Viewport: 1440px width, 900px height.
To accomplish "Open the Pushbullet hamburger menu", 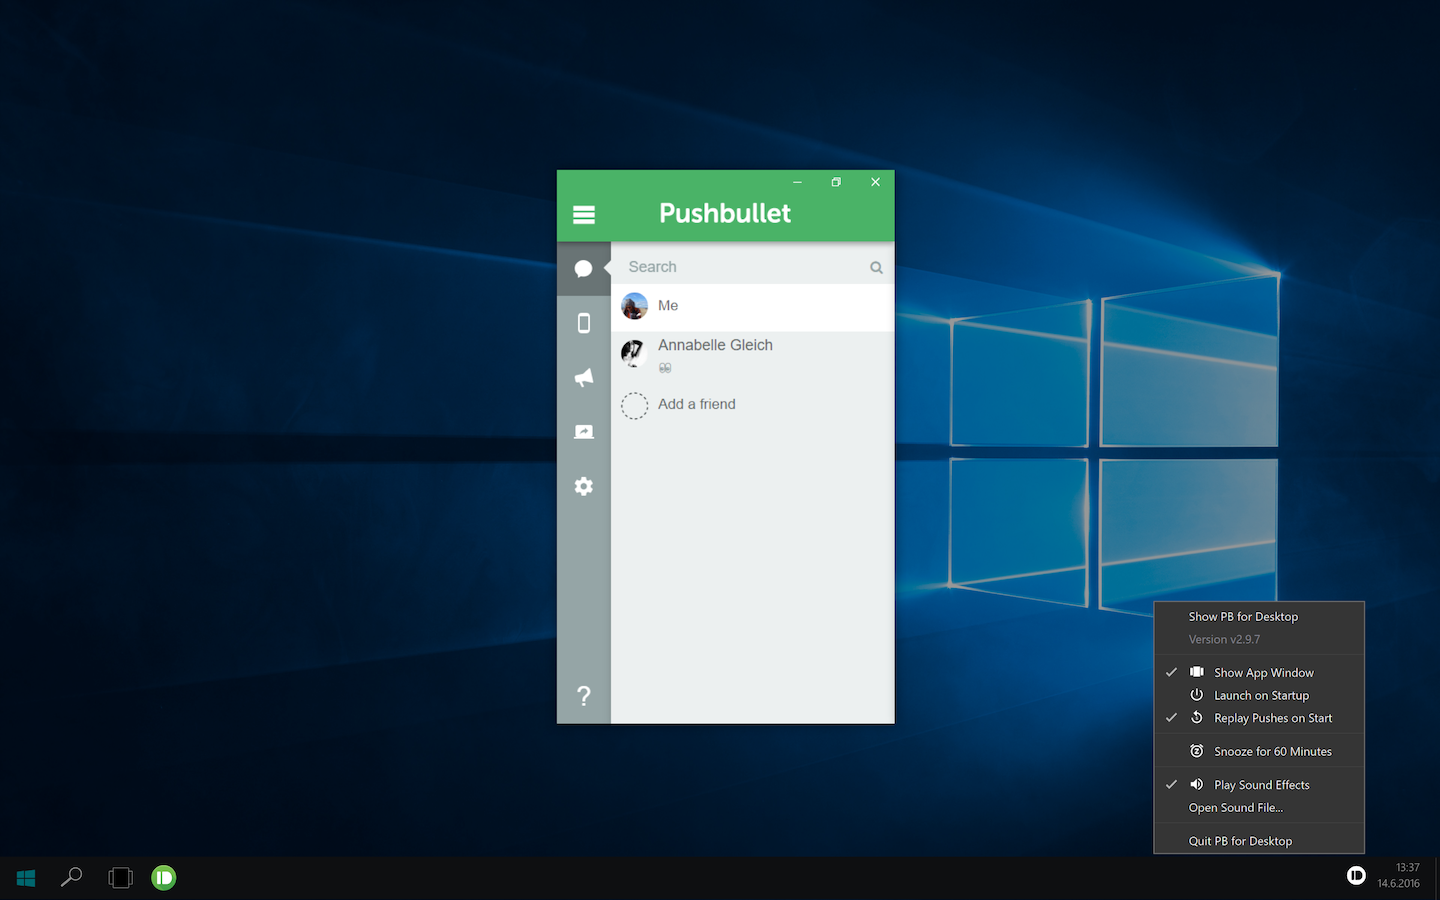I will (x=584, y=214).
